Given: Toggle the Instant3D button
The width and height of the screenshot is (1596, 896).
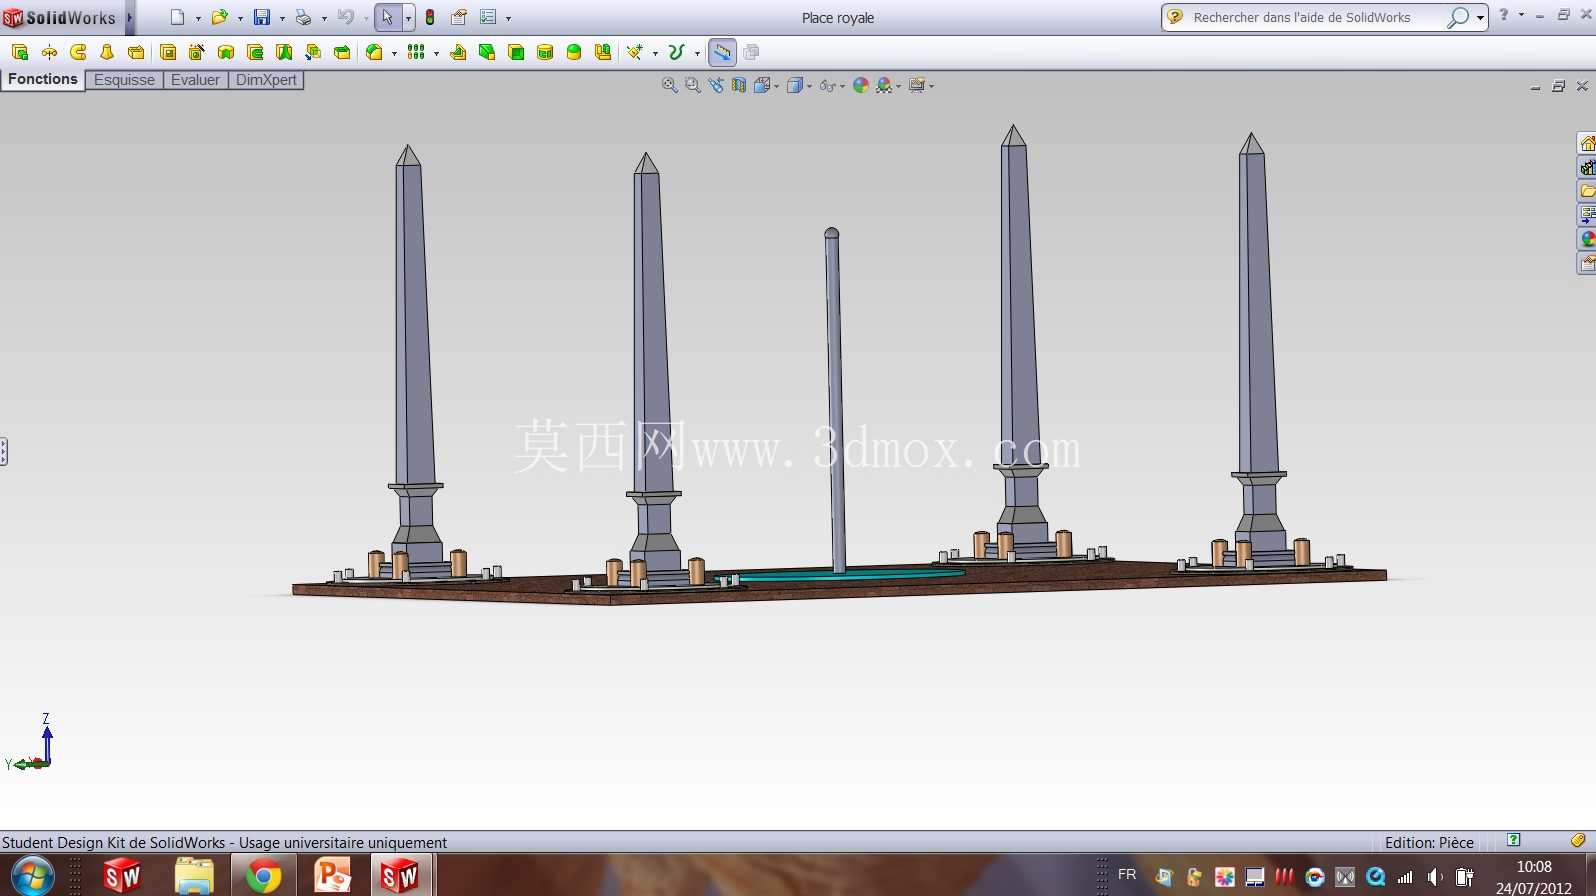Looking at the screenshot, I should coord(722,52).
